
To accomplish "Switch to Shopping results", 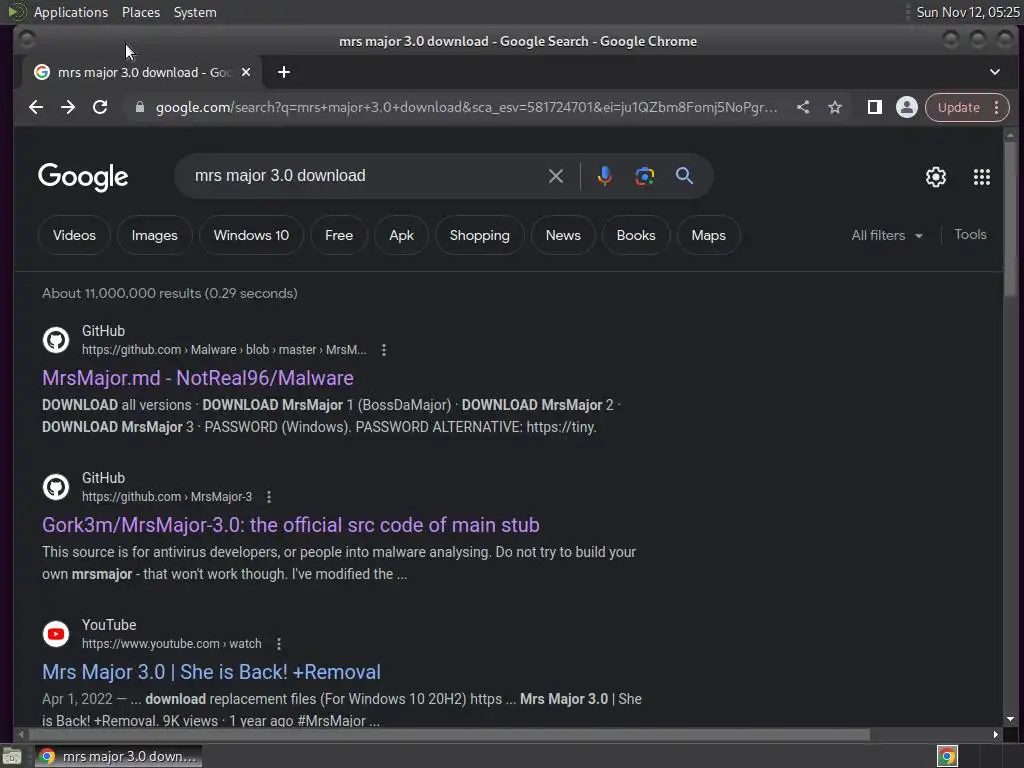I will (479, 235).
